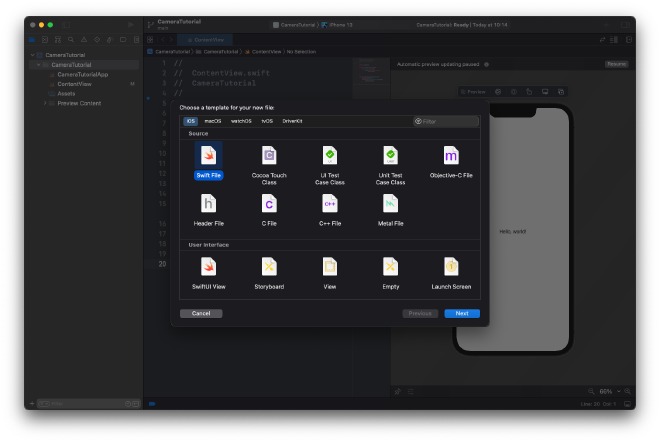Pick the Launch Screen template

[x=451, y=268]
